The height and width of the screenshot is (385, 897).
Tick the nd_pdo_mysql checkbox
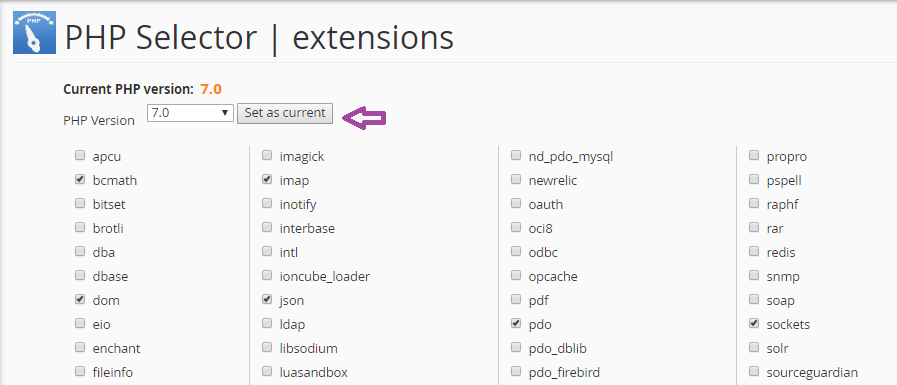coord(516,155)
